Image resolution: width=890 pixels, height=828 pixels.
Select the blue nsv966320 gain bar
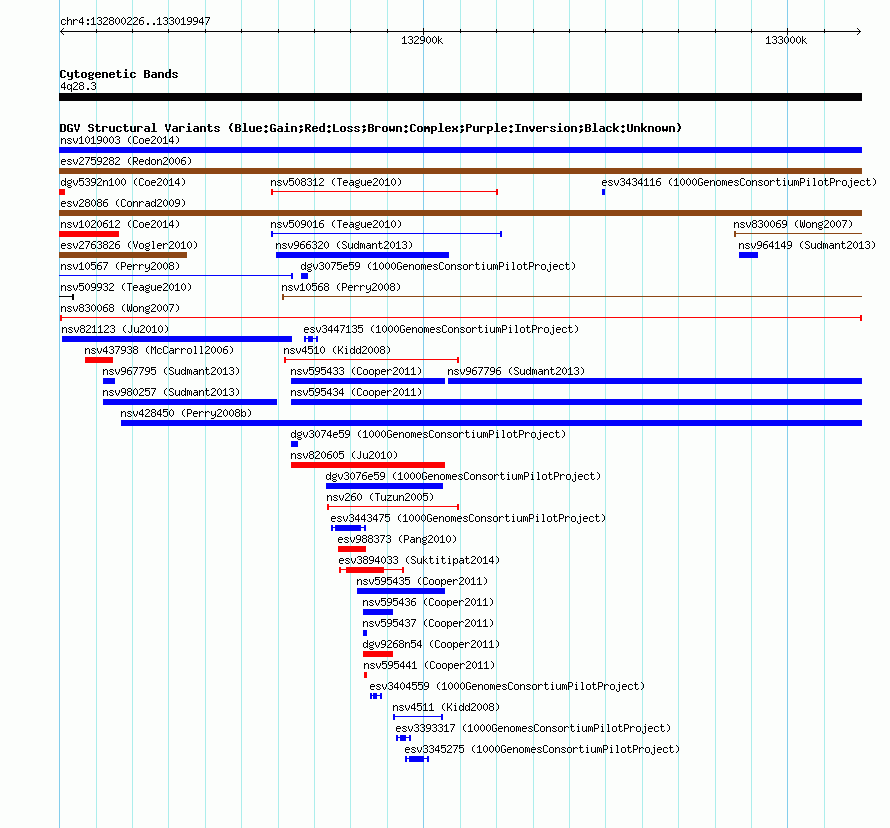(x=362, y=255)
